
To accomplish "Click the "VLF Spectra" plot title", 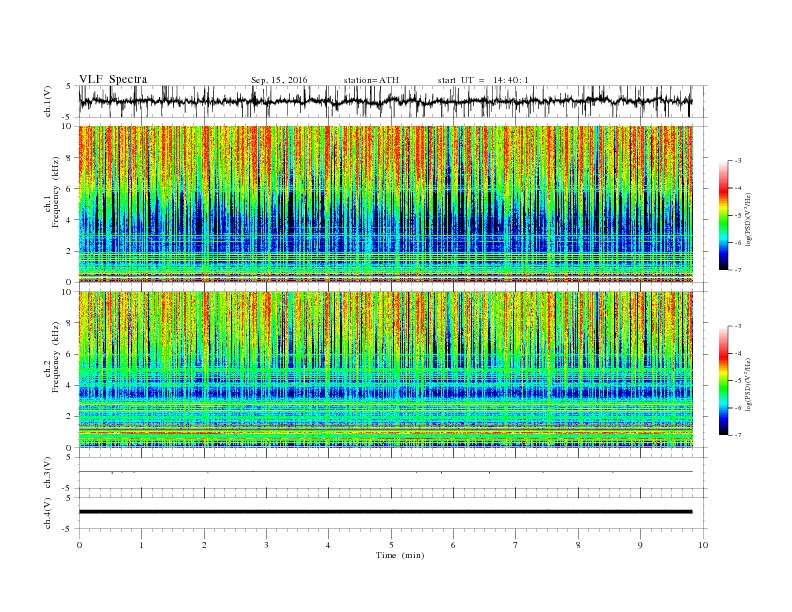I will [113, 79].
